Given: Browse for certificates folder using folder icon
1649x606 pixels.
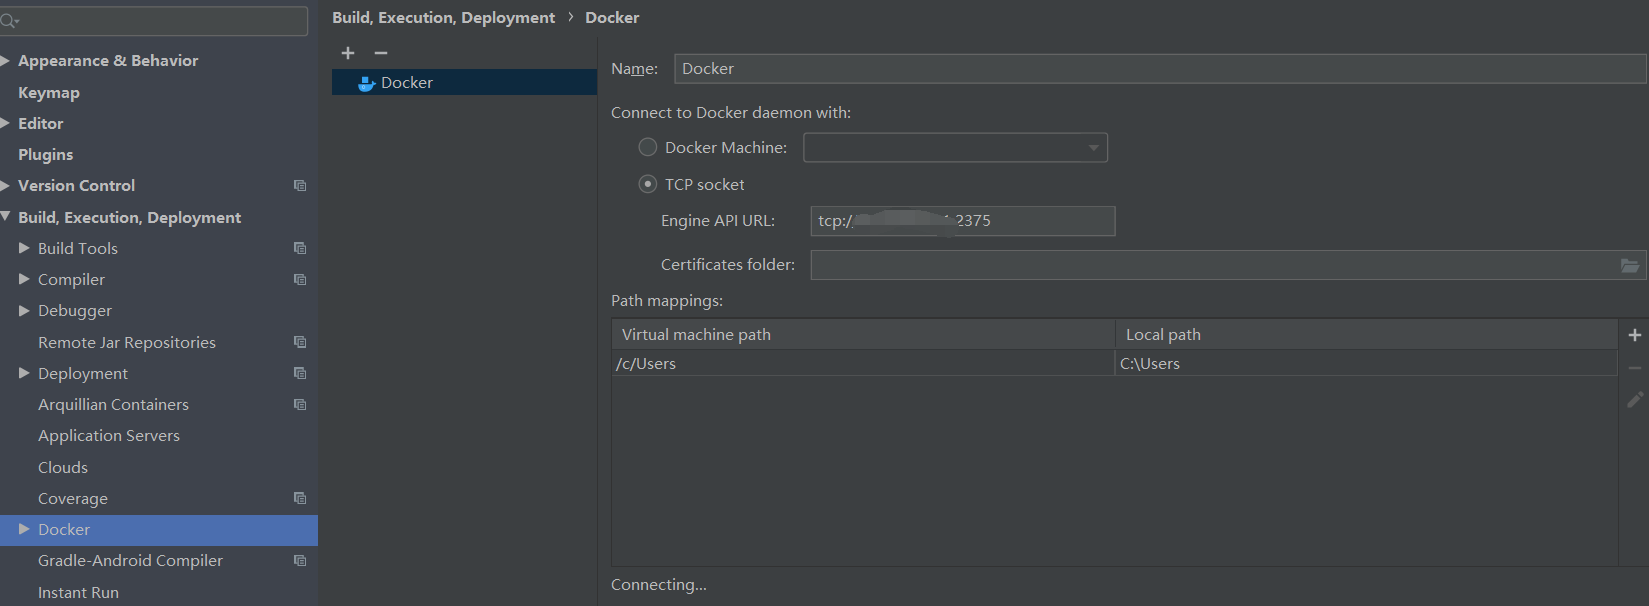Looking at the screenshot, I should pos(1629,265).
